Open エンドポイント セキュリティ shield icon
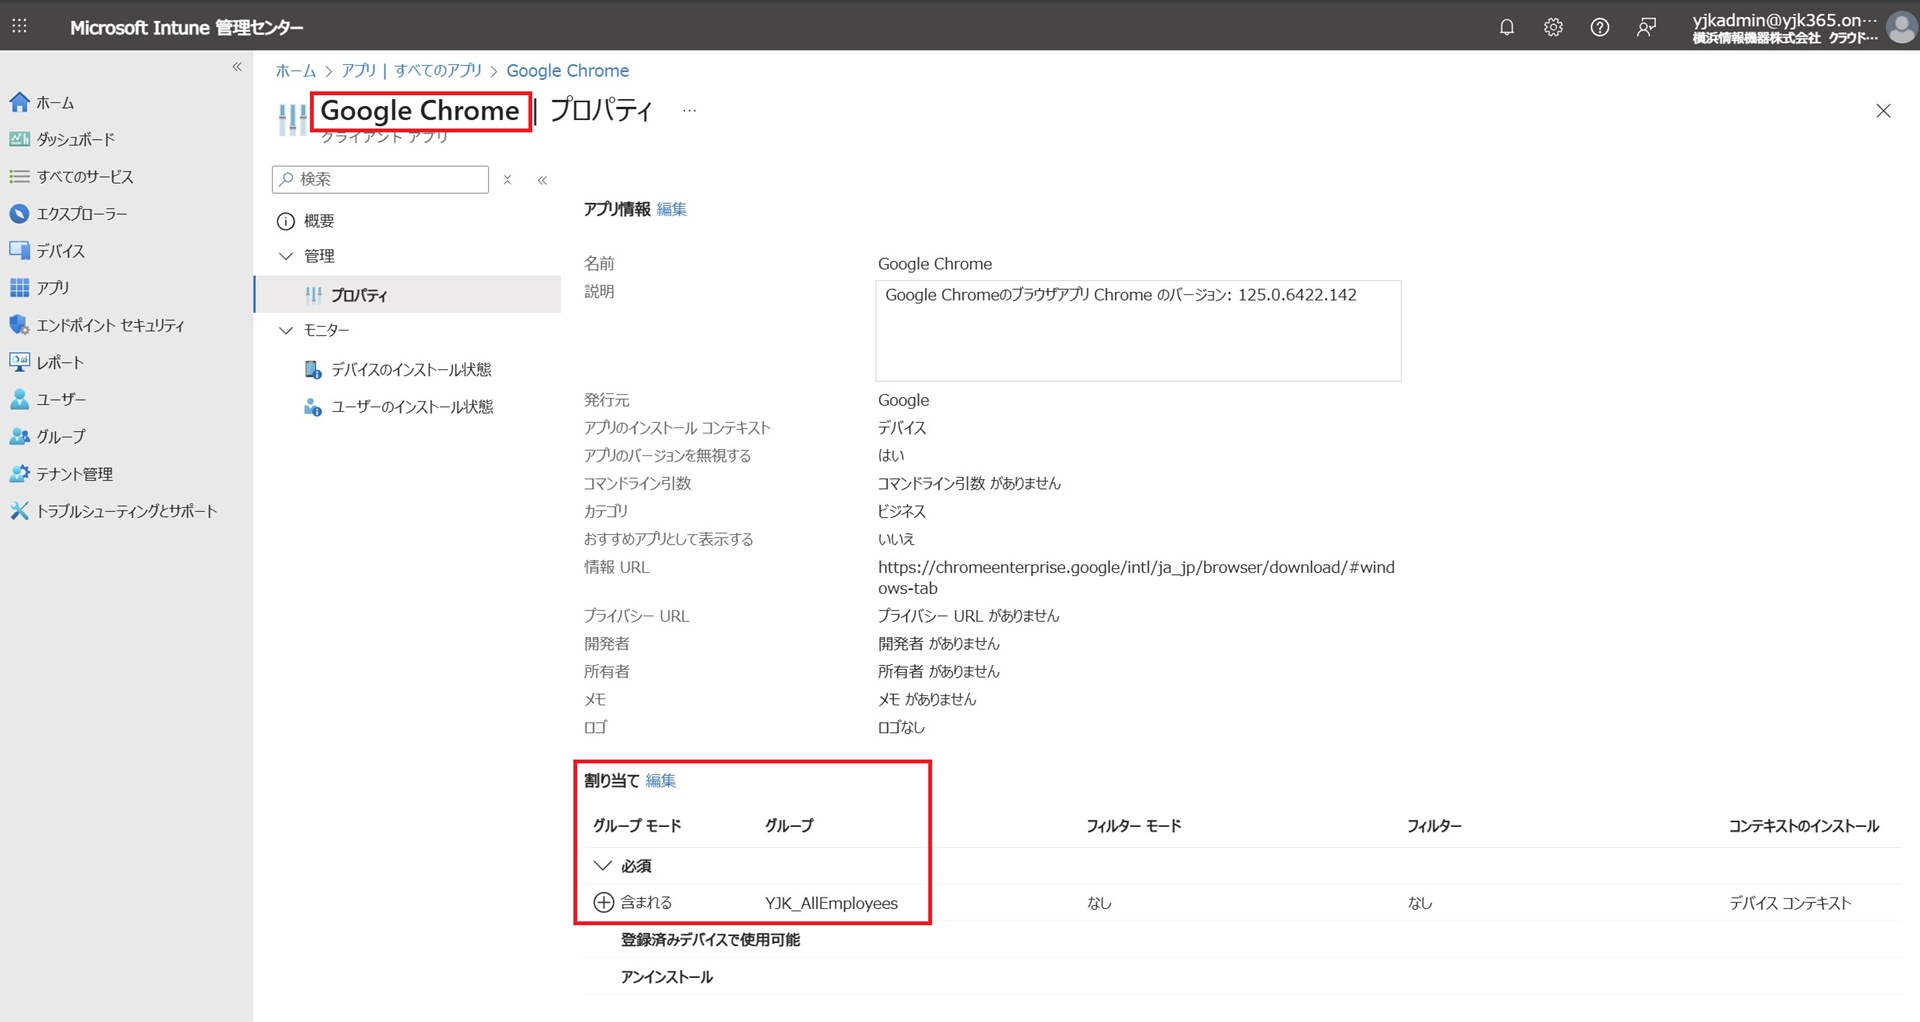Viewport: 1920px width, 1022px height. pyautogui.click(x=19, y=325)
